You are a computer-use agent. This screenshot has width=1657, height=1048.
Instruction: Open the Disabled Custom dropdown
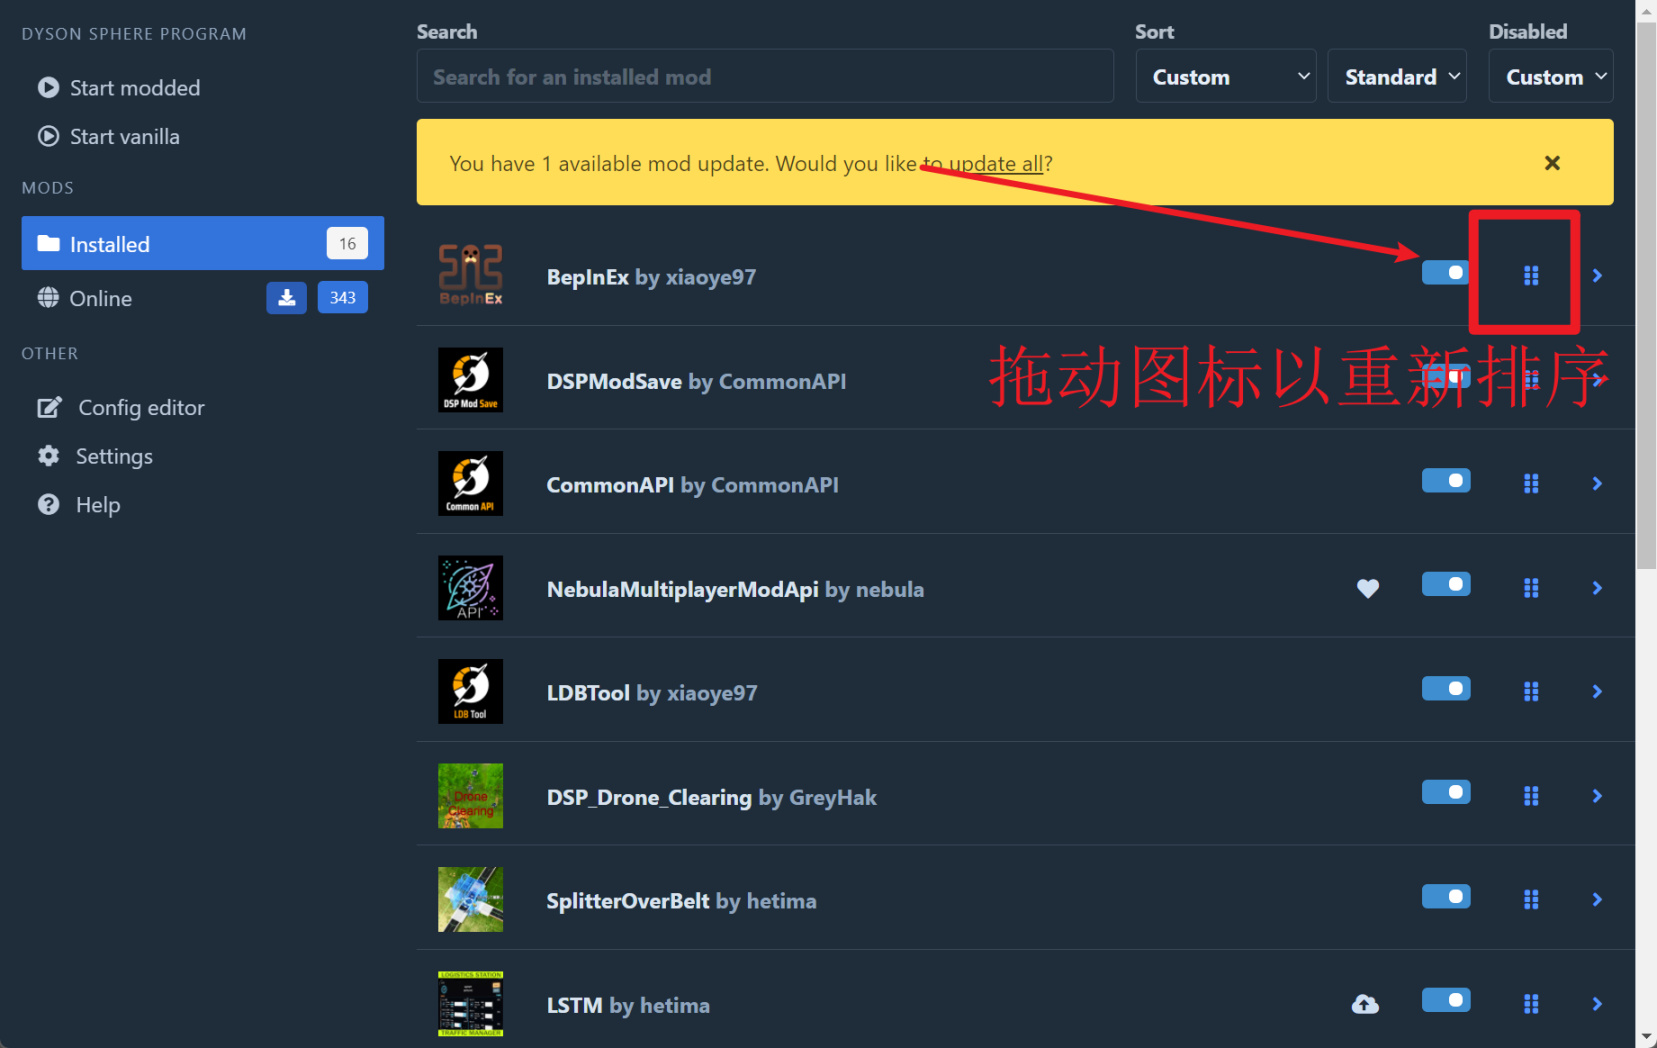(1552, 76)
